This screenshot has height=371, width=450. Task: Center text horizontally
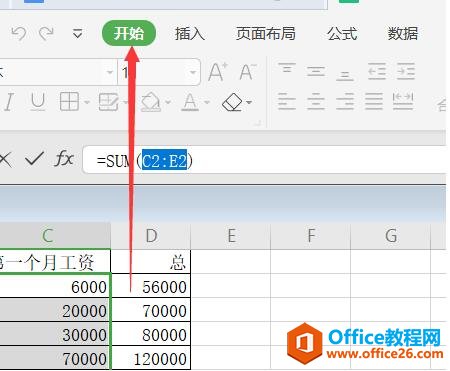pos(316,101)
